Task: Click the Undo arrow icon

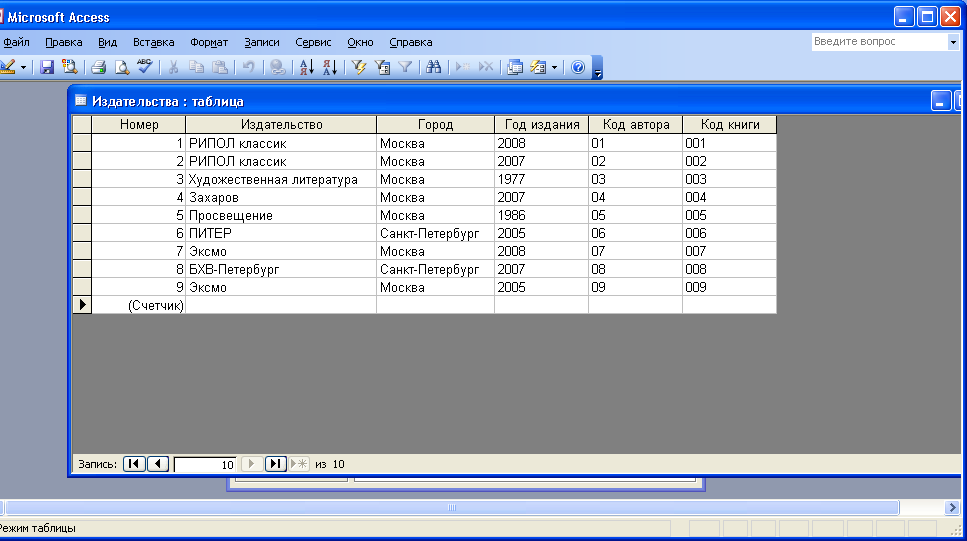Action: 249,67
